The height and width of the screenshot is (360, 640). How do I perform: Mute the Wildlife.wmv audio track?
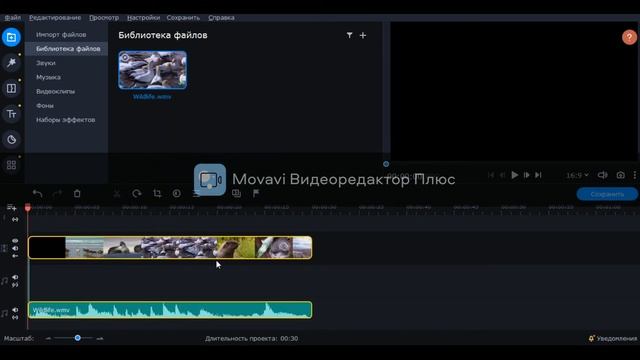pos(15,310)
